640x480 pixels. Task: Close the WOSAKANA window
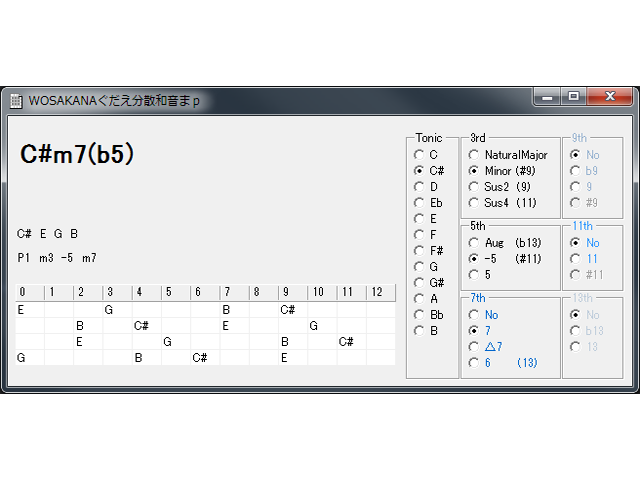coord(609,96)
